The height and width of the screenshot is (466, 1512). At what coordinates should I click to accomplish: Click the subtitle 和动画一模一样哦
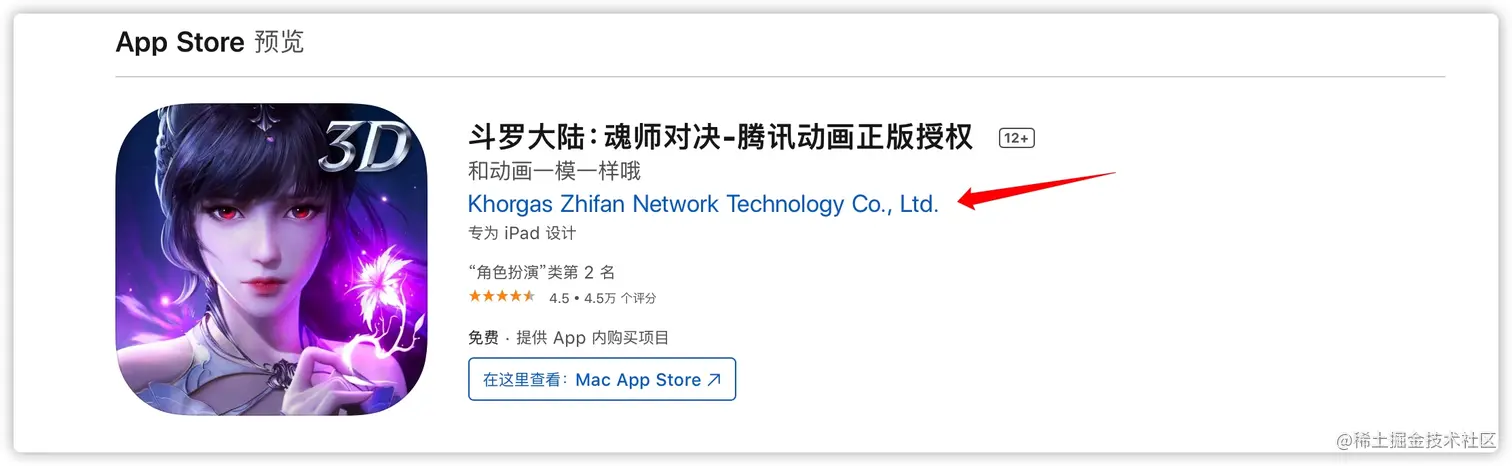(554, 171)
